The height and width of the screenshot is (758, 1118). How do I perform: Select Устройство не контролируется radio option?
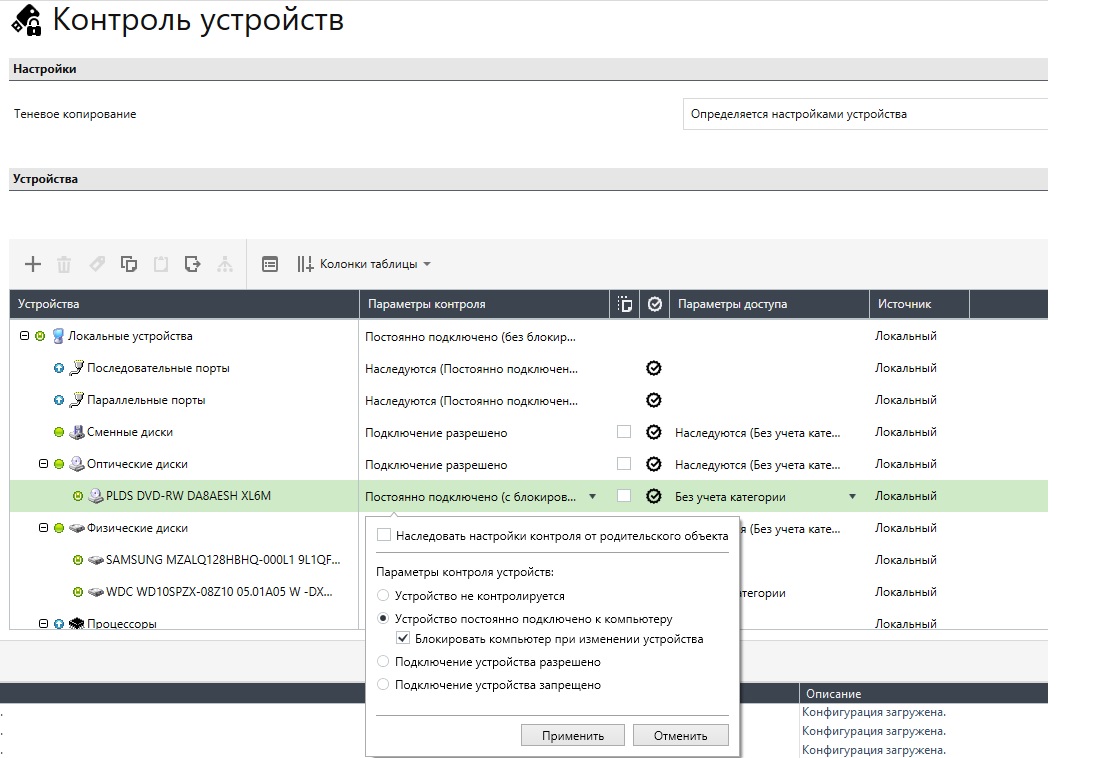point(384,595)
